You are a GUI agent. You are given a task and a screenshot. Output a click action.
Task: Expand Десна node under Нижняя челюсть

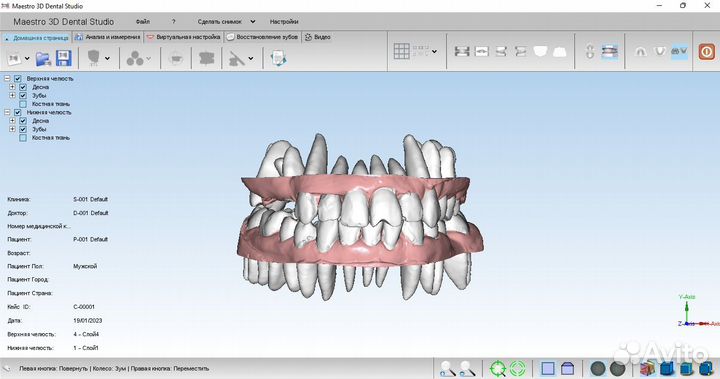point(12,121)
